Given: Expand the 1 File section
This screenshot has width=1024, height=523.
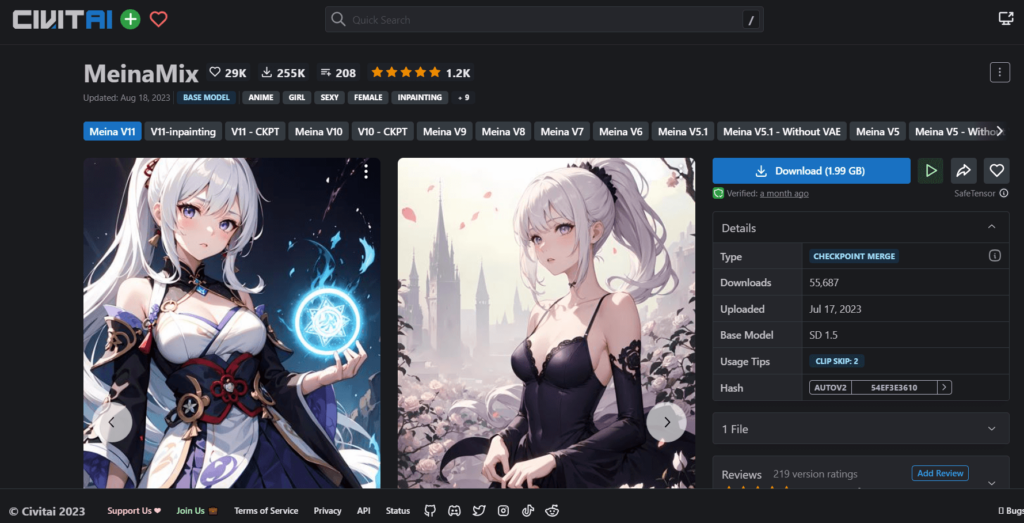Looking at the screenshot, I should tap(991, 429).
